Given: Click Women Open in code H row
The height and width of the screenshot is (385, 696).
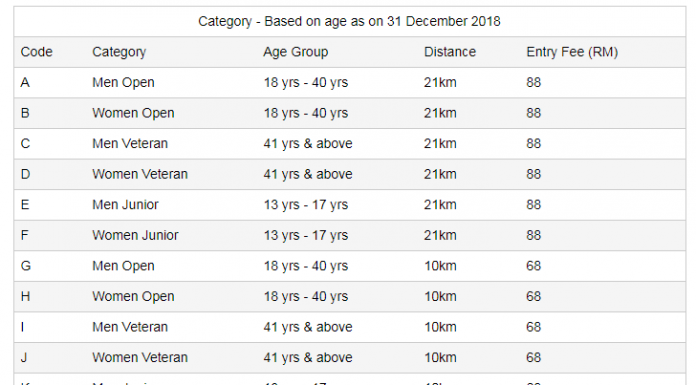Looking at the screenshot, I should click(133, 297).
